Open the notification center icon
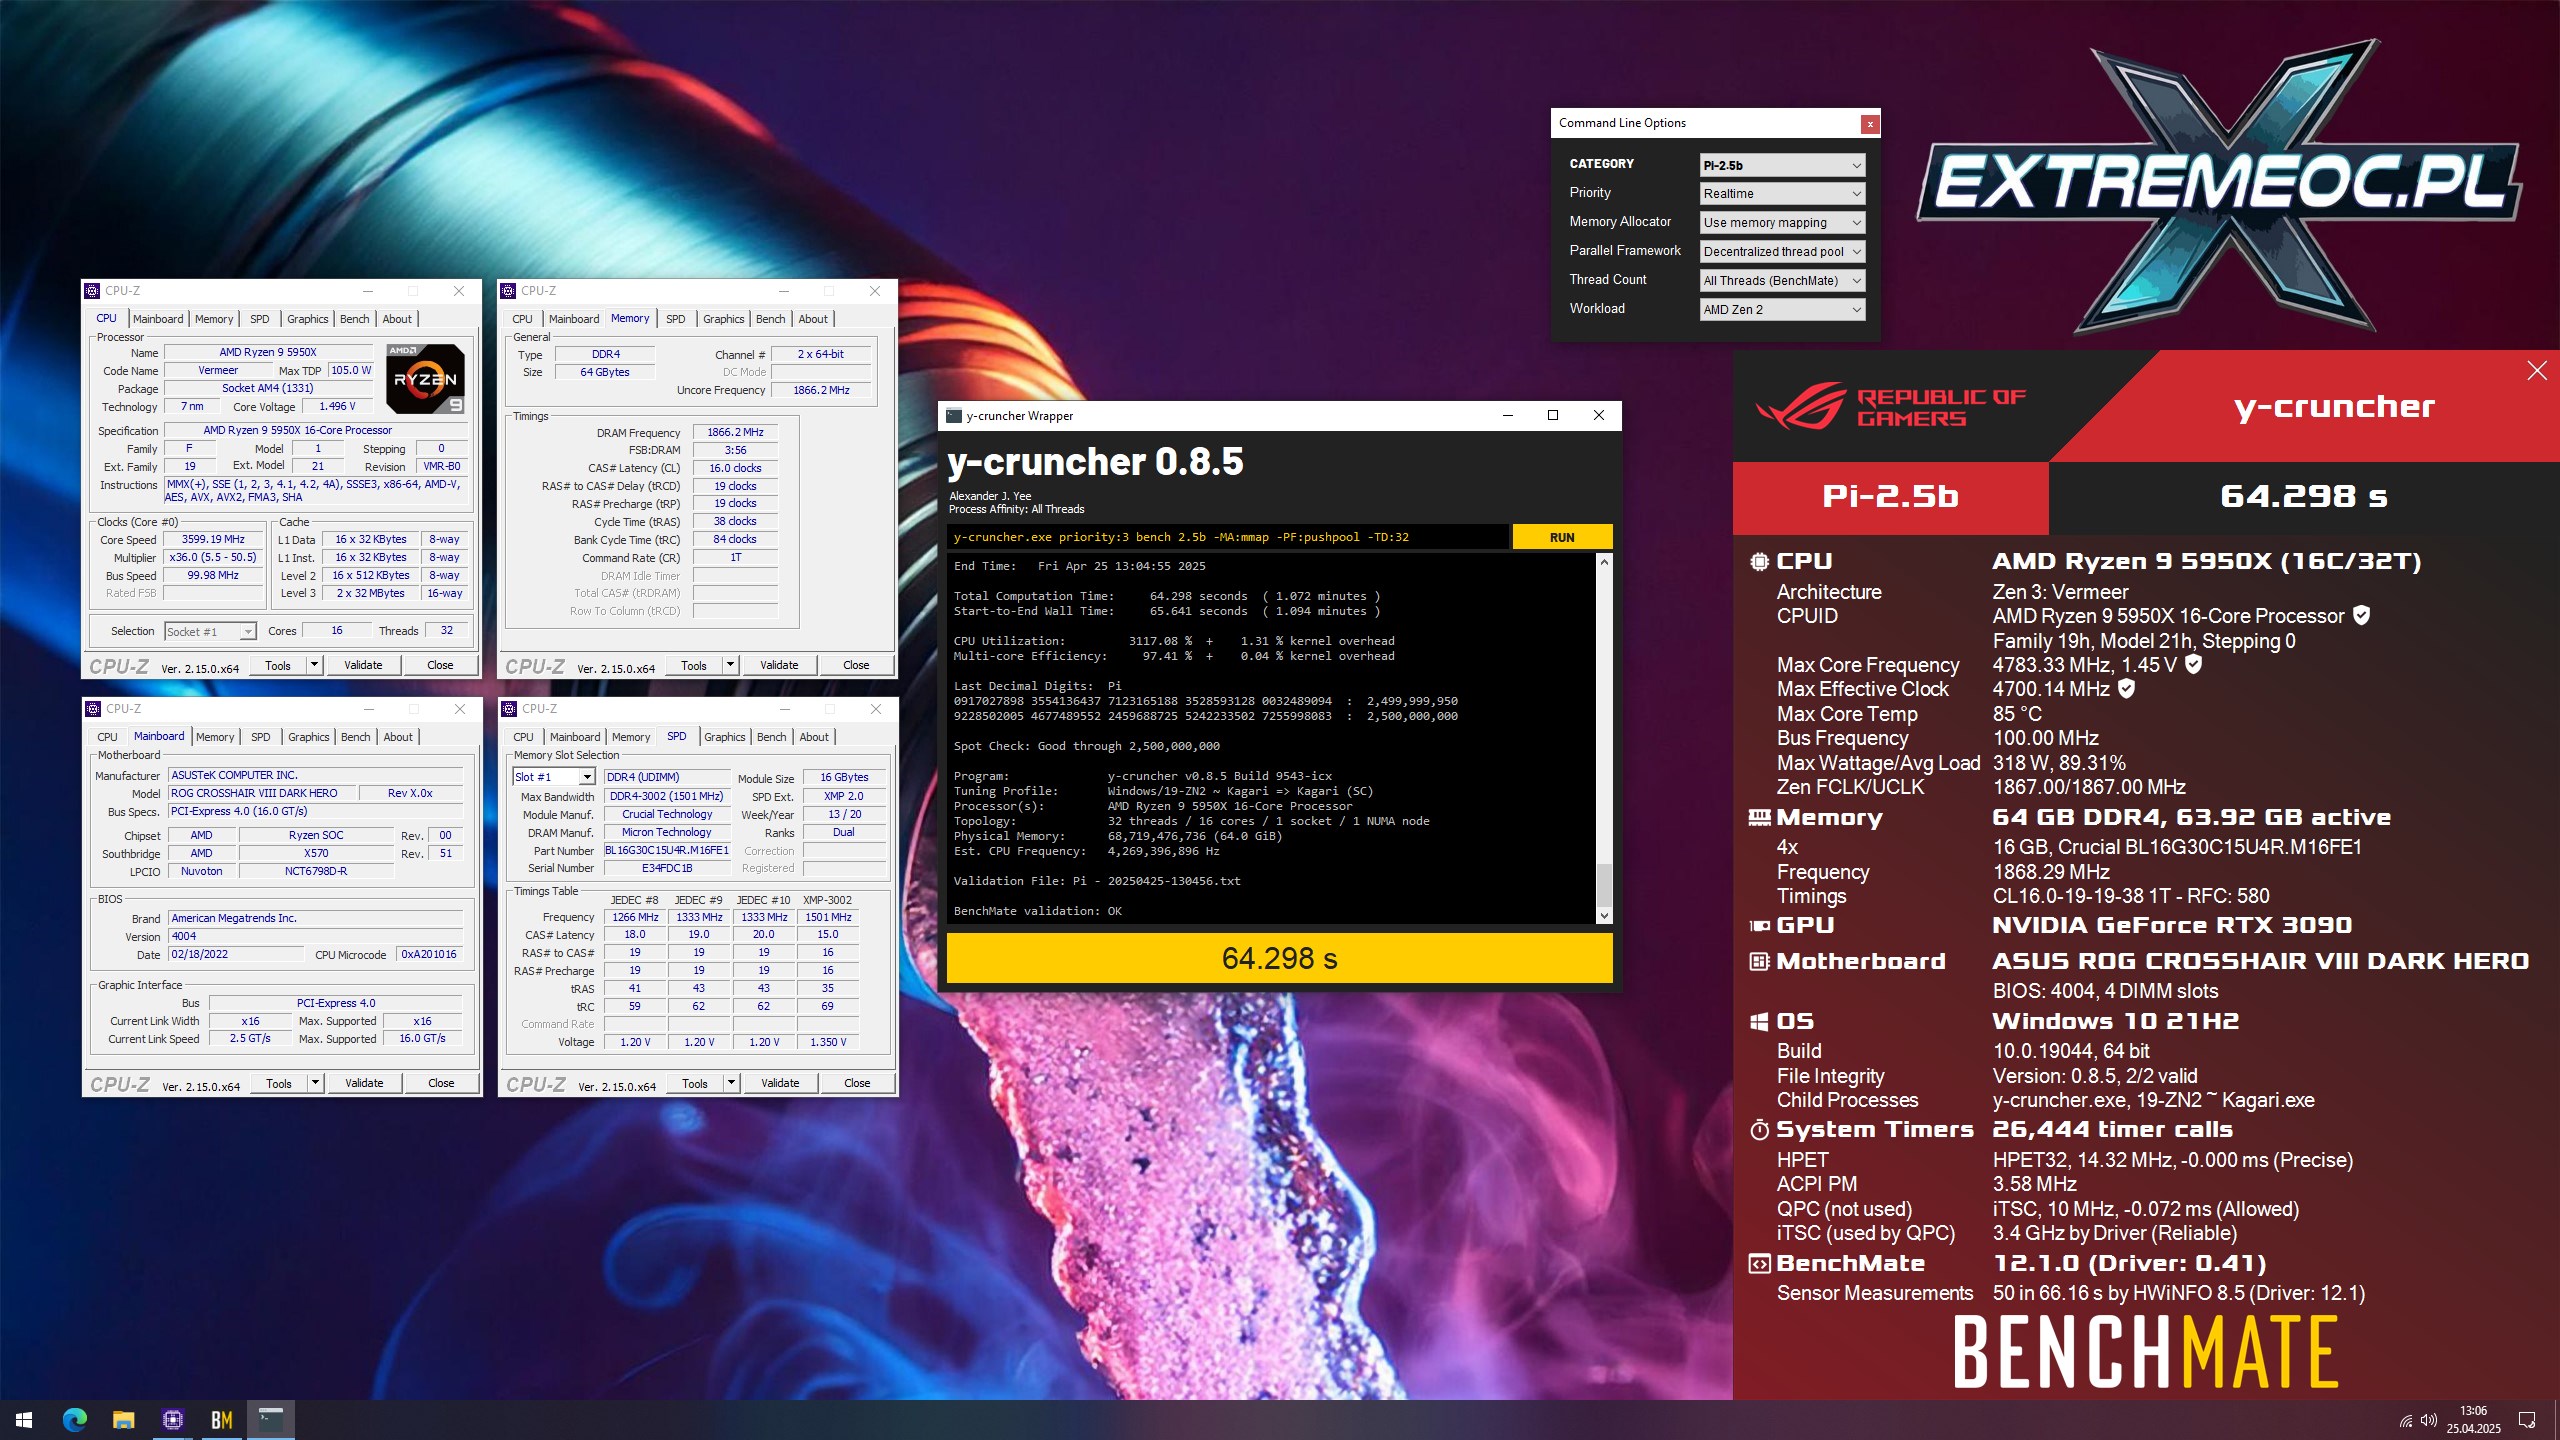Screen dimensions: 2560x1440 2527,1420
